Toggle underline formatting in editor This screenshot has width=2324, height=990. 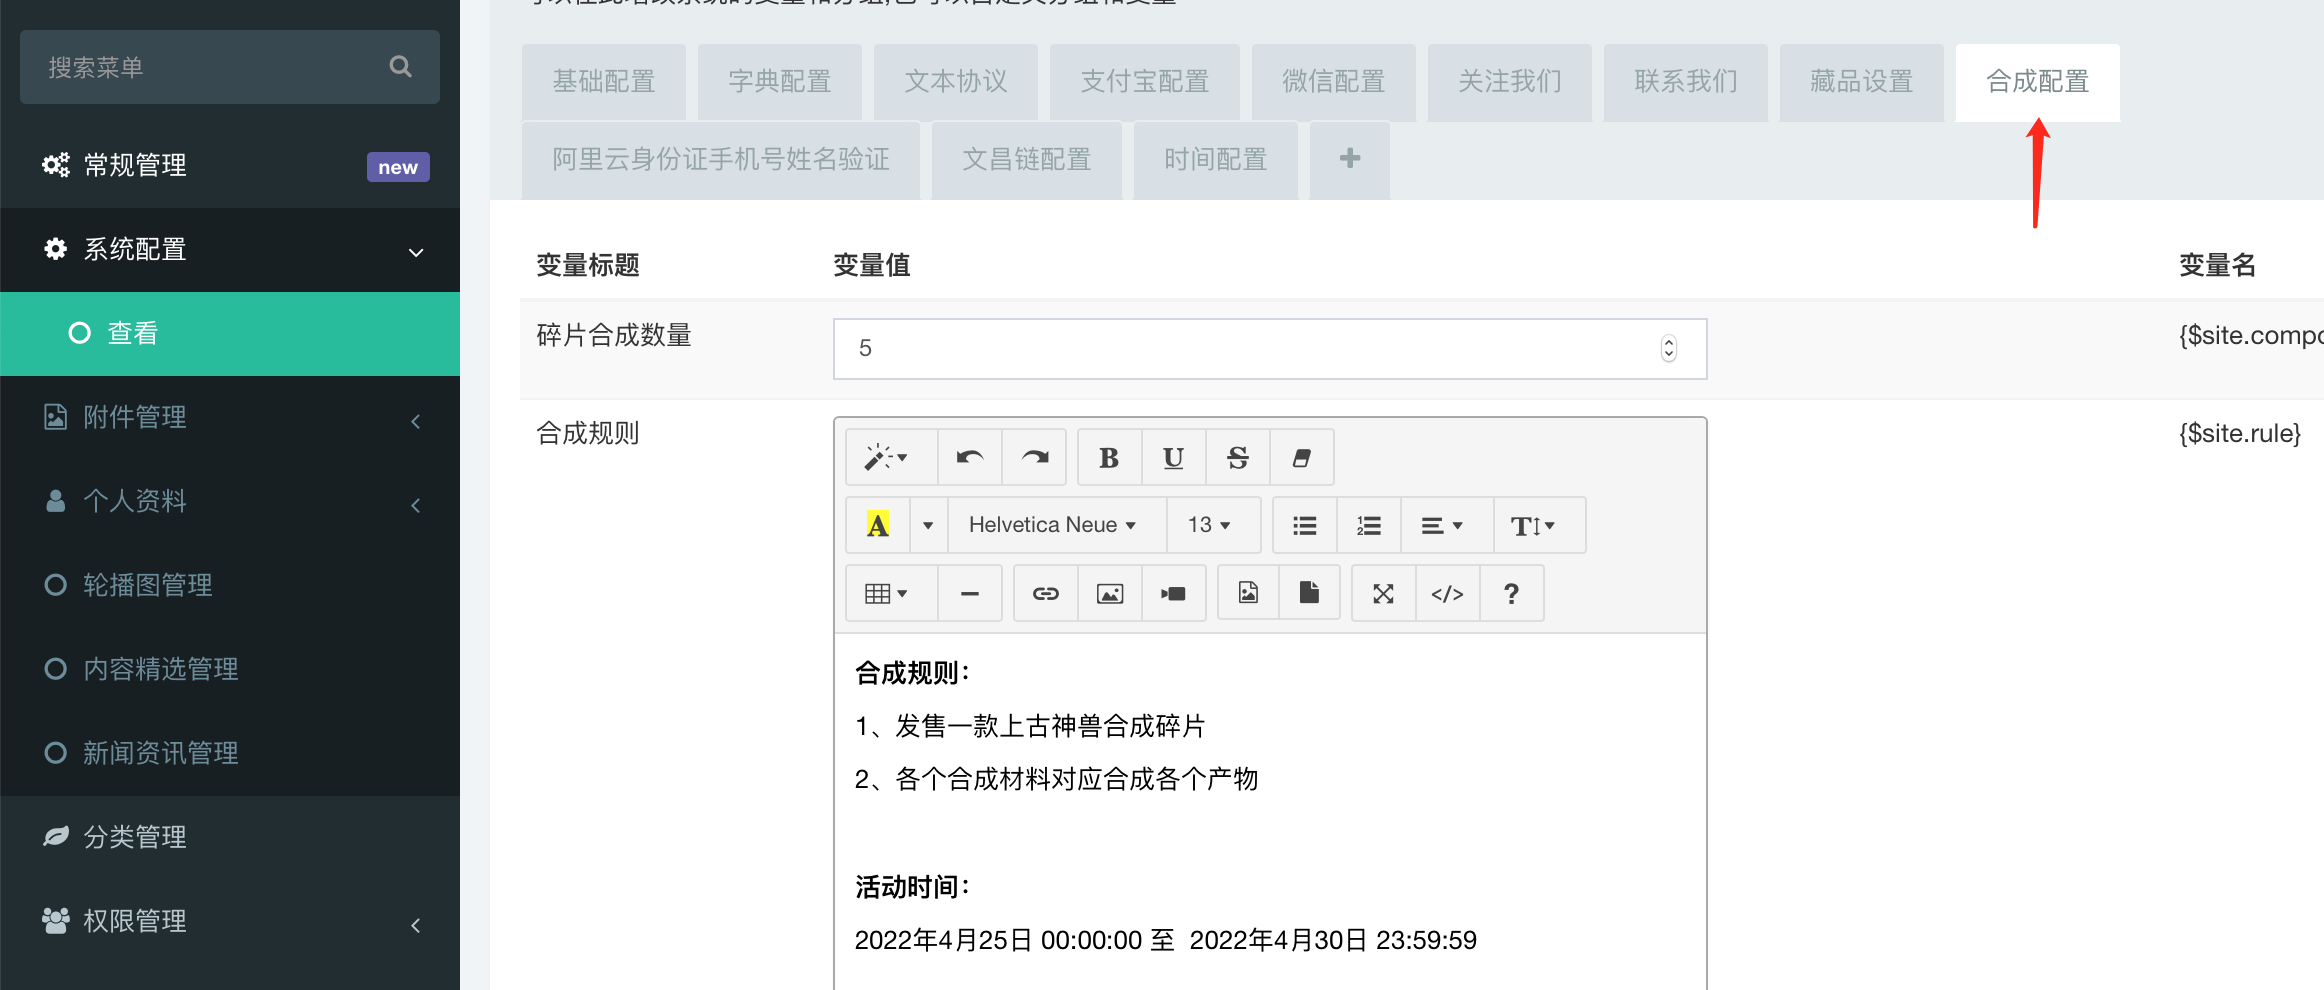click(x=1173, y=458)
